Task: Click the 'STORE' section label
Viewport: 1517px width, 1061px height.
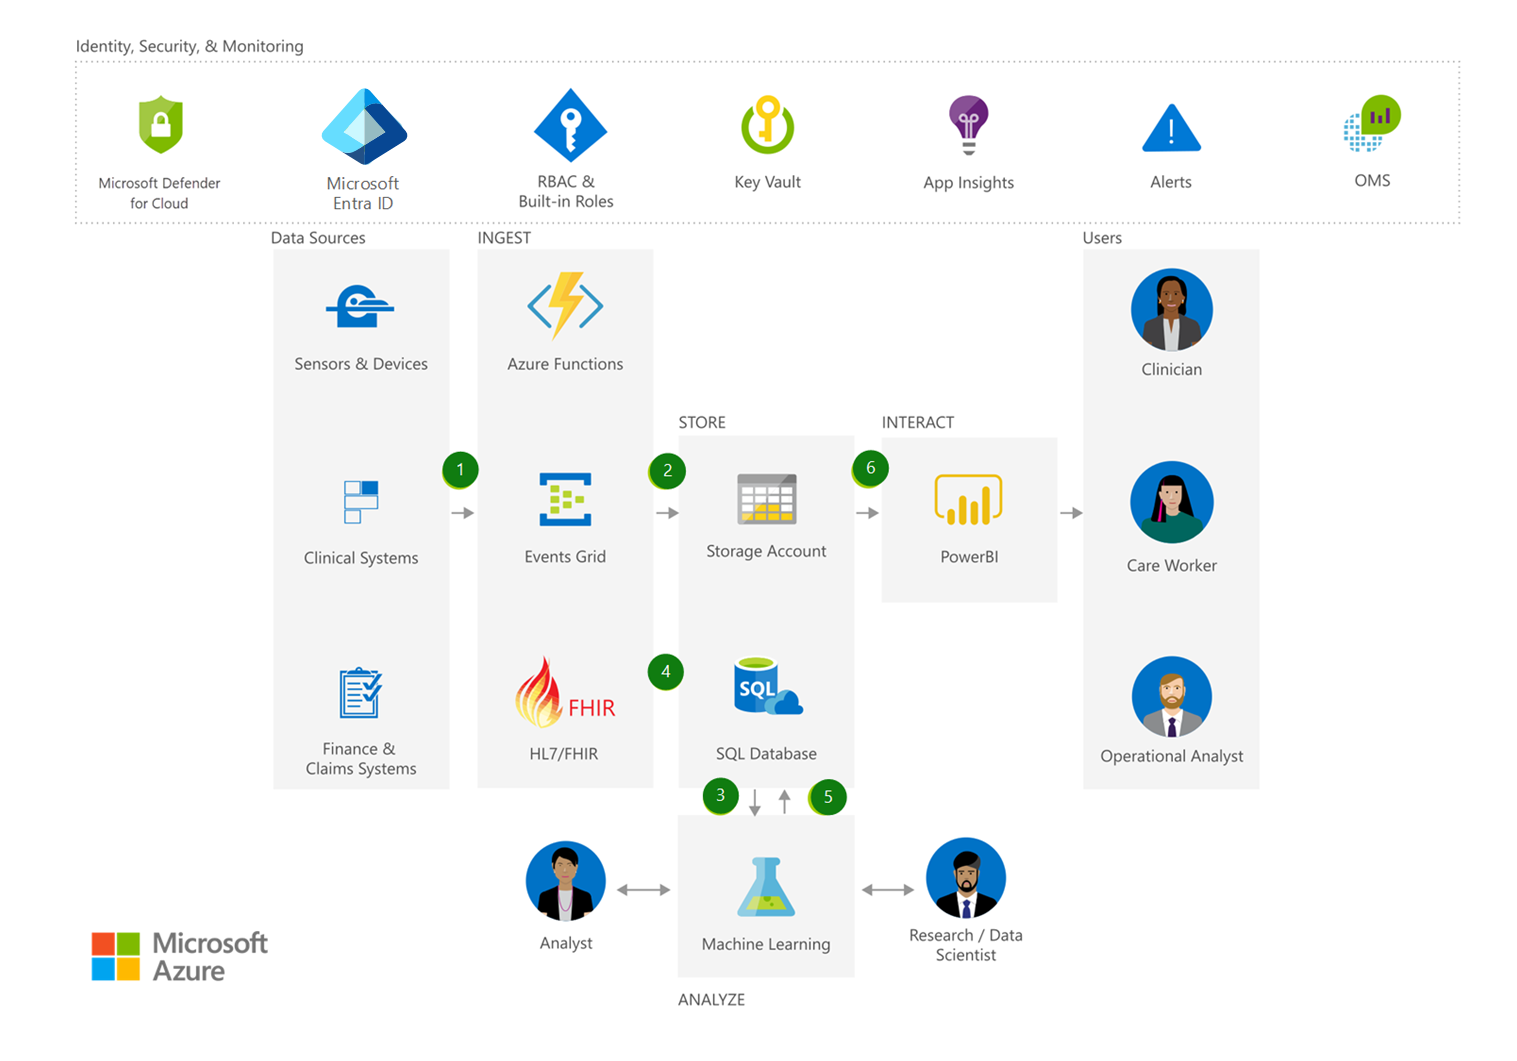Action: click(702, 422)
